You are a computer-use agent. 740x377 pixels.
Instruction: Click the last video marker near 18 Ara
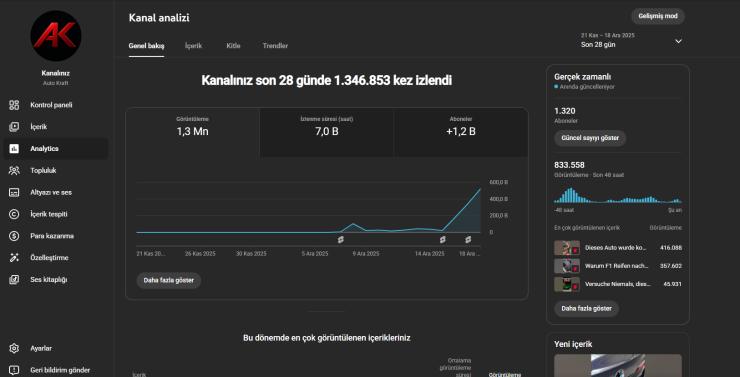(468, 240)
